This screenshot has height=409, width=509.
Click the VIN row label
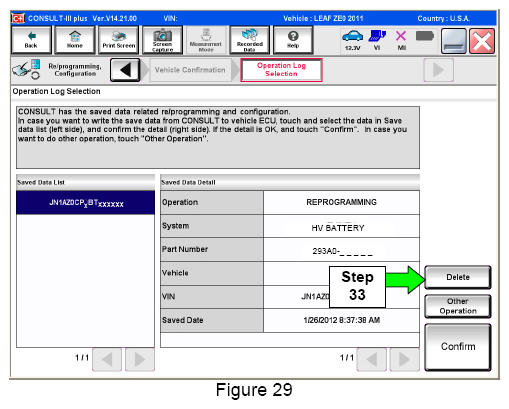point(212,297)
